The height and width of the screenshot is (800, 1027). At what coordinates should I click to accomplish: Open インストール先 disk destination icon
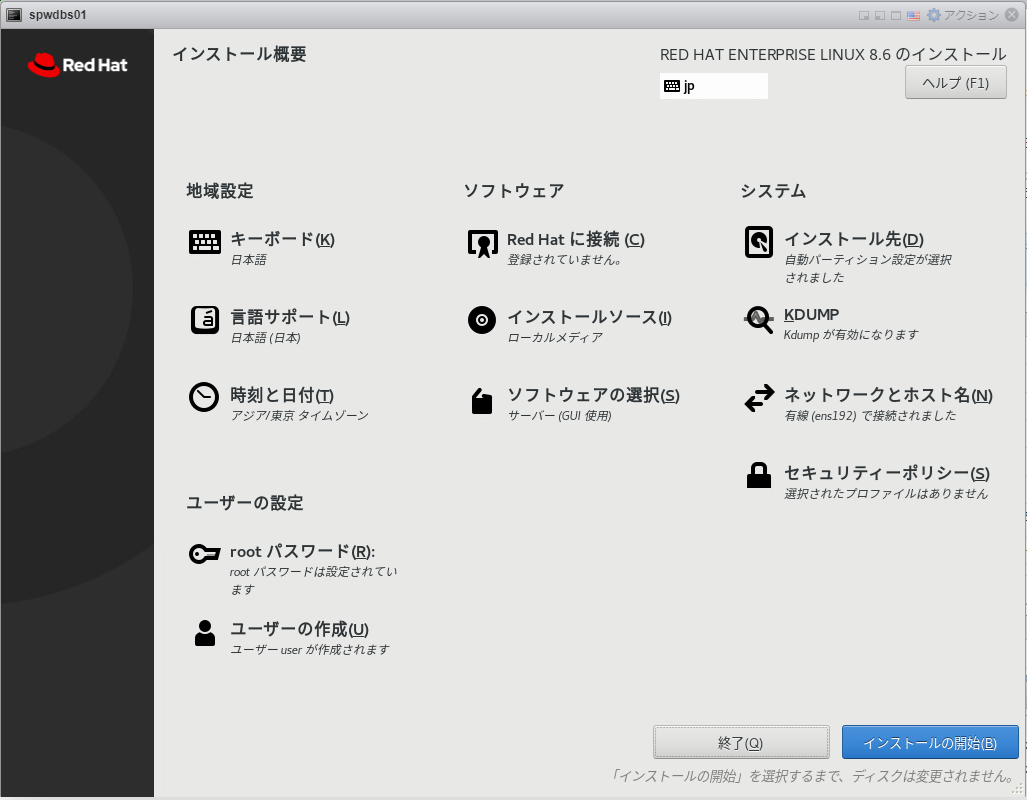759,241
